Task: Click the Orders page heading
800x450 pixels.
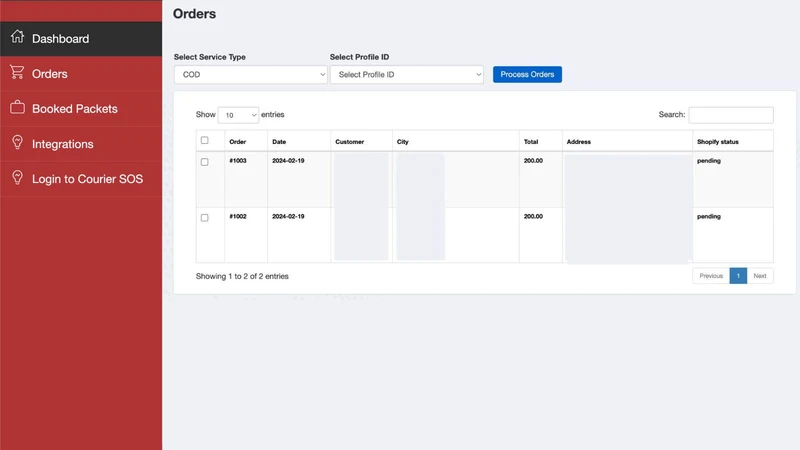Action: coord(194,14)
